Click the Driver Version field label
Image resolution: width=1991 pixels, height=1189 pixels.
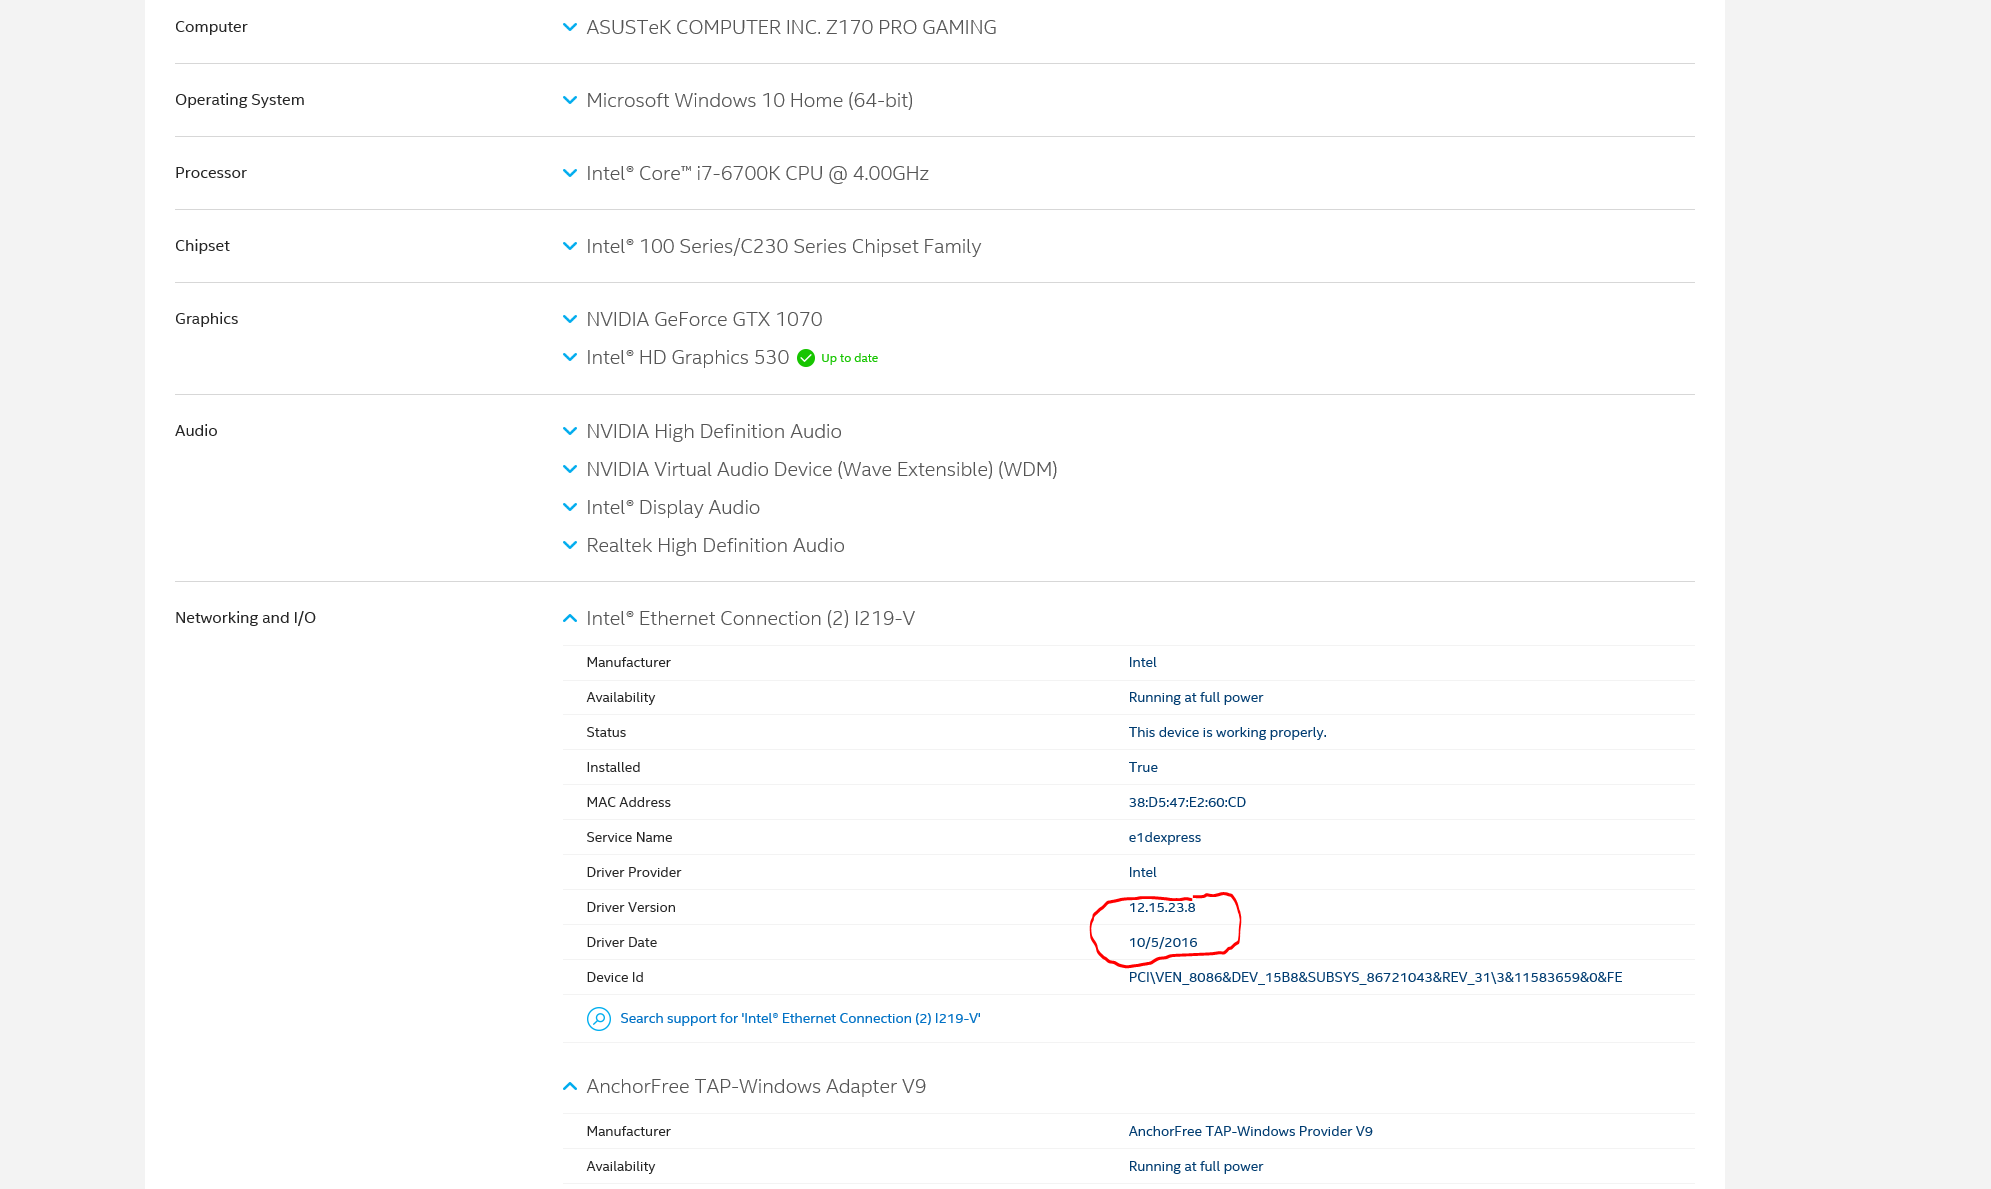click(x=631, y=907)
